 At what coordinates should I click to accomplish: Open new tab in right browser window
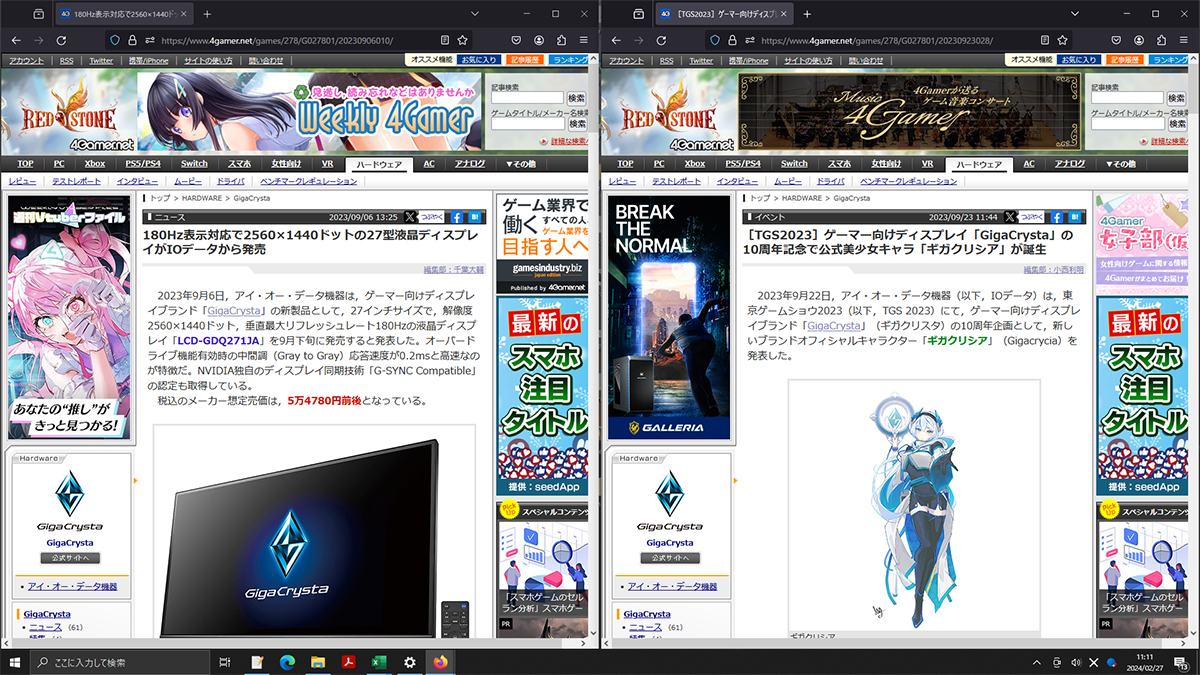[x=807, y=14]
